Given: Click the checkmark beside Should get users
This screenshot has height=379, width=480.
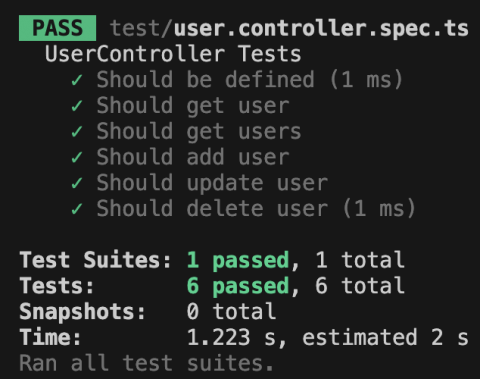Looking at the screenshot, I should [77, 132].
